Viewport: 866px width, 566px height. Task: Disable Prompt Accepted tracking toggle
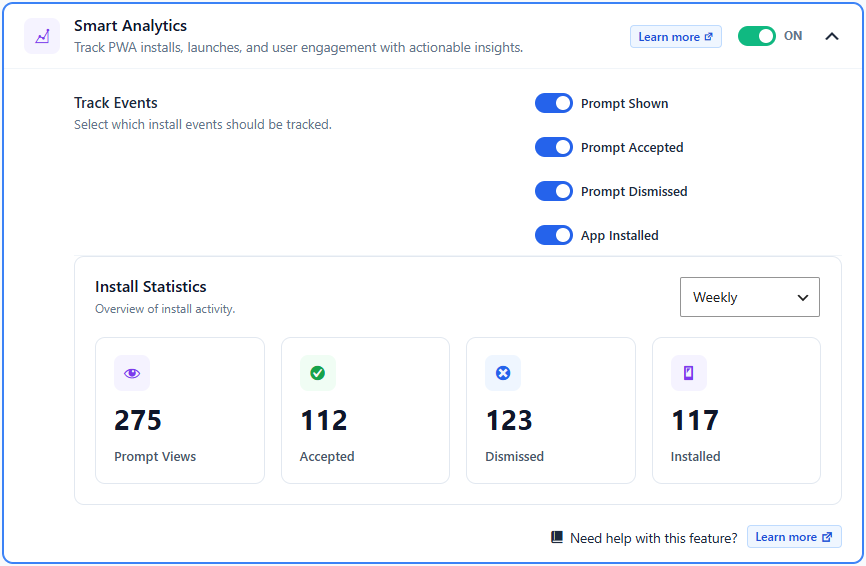pyautogui.click(x=553, y=147)
